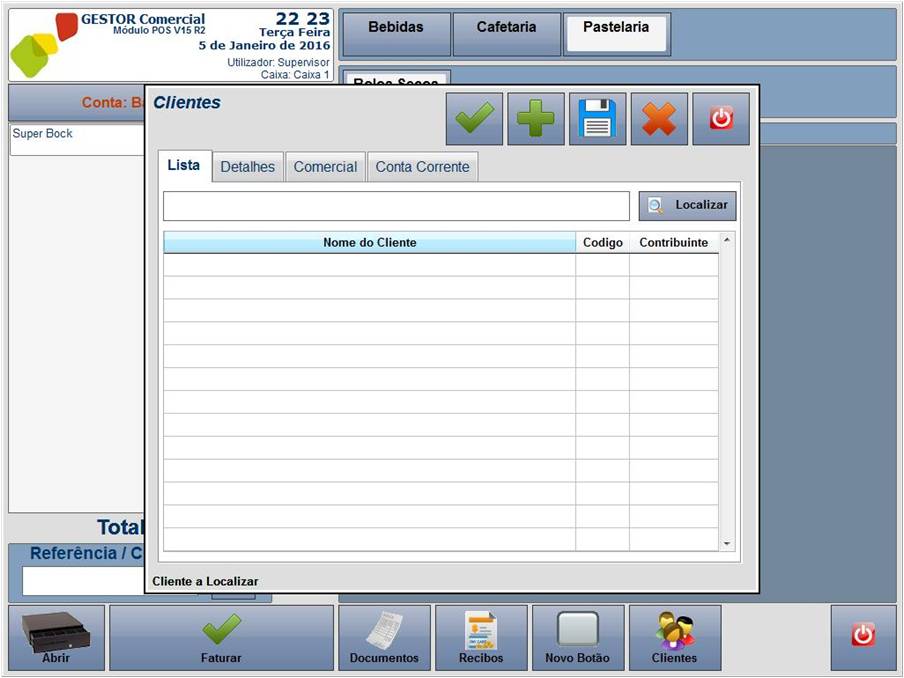Click the Novo Botão button
This screenshot has height=678, width=904.
click(578, 638)
